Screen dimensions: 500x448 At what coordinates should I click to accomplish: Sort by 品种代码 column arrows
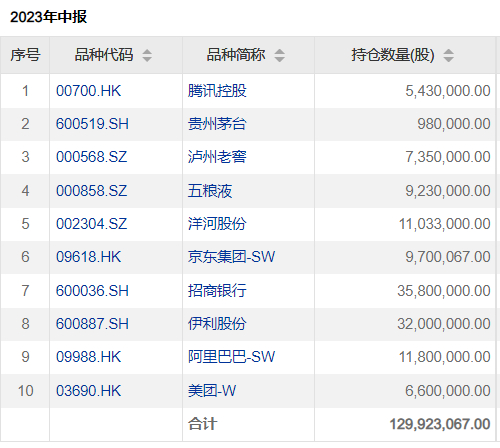coord(147,55)
